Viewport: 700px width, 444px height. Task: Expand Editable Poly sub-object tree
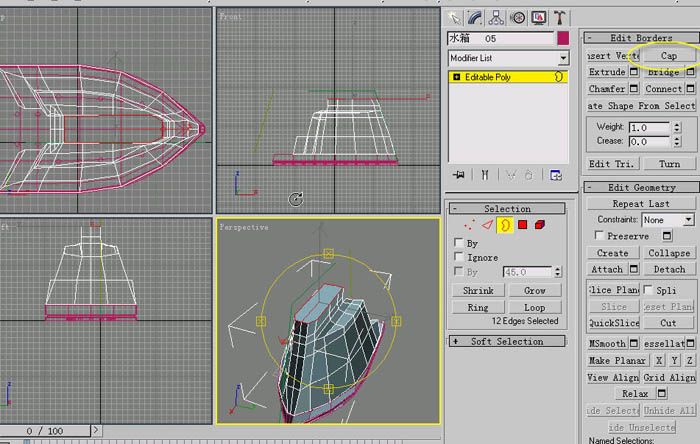[456, 77]
